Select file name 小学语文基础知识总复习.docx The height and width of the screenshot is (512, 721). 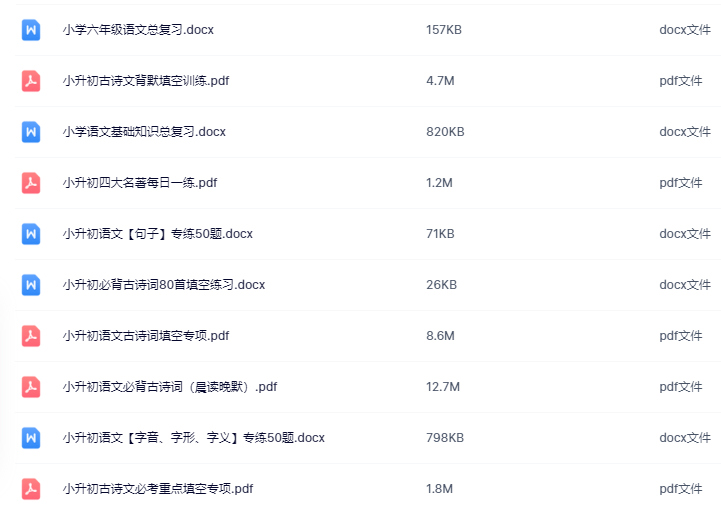(144, 132)
